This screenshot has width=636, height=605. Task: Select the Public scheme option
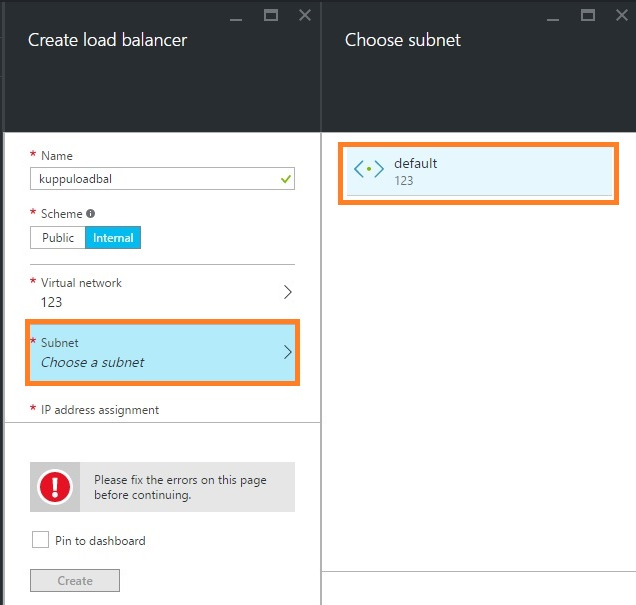click(58, 238)
